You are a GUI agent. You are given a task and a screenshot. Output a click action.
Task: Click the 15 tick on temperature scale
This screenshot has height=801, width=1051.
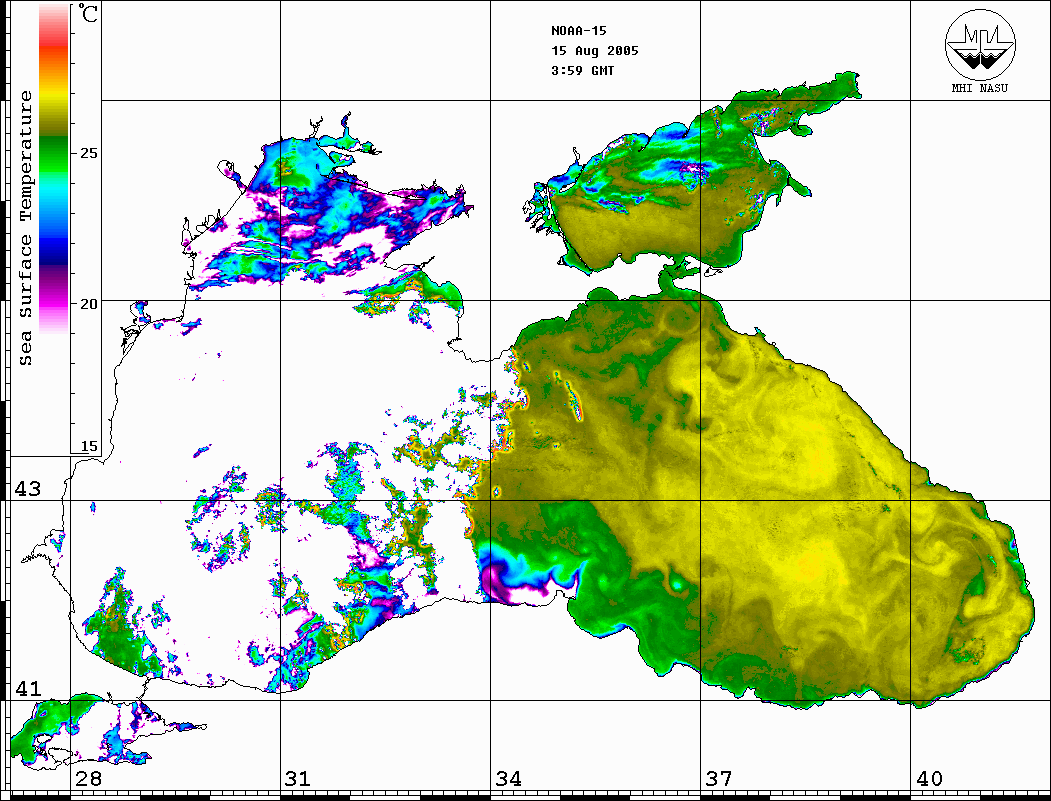point(88,446)
